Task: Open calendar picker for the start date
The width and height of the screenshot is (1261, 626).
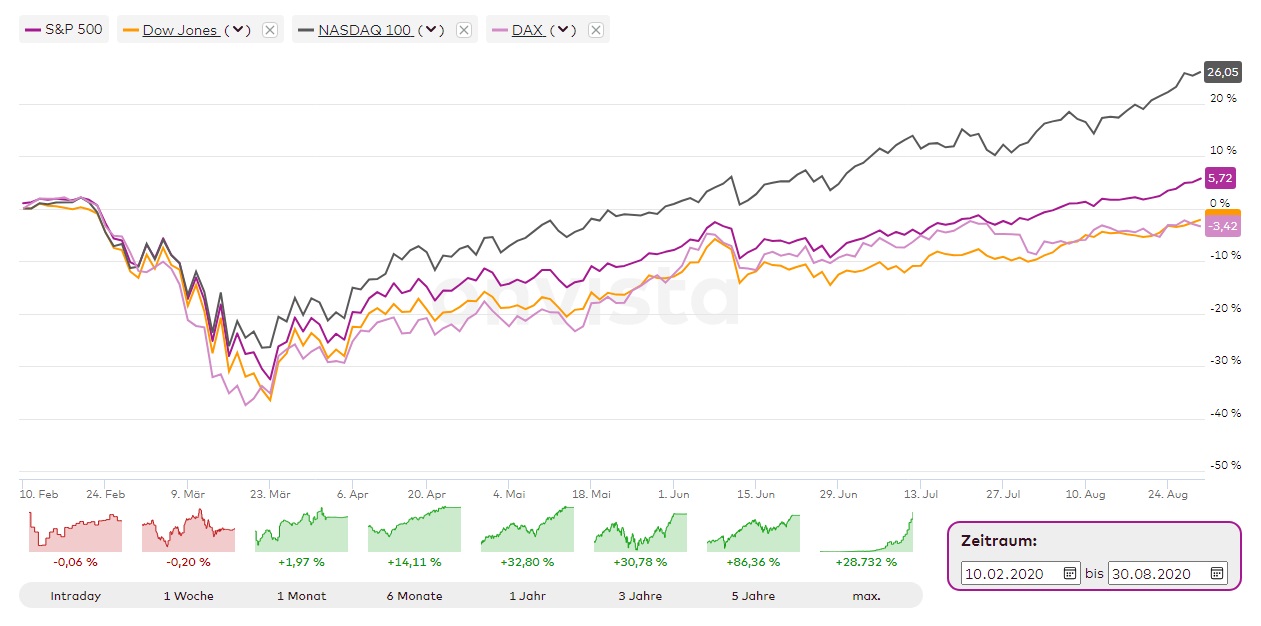Action: coord(1069,573)
